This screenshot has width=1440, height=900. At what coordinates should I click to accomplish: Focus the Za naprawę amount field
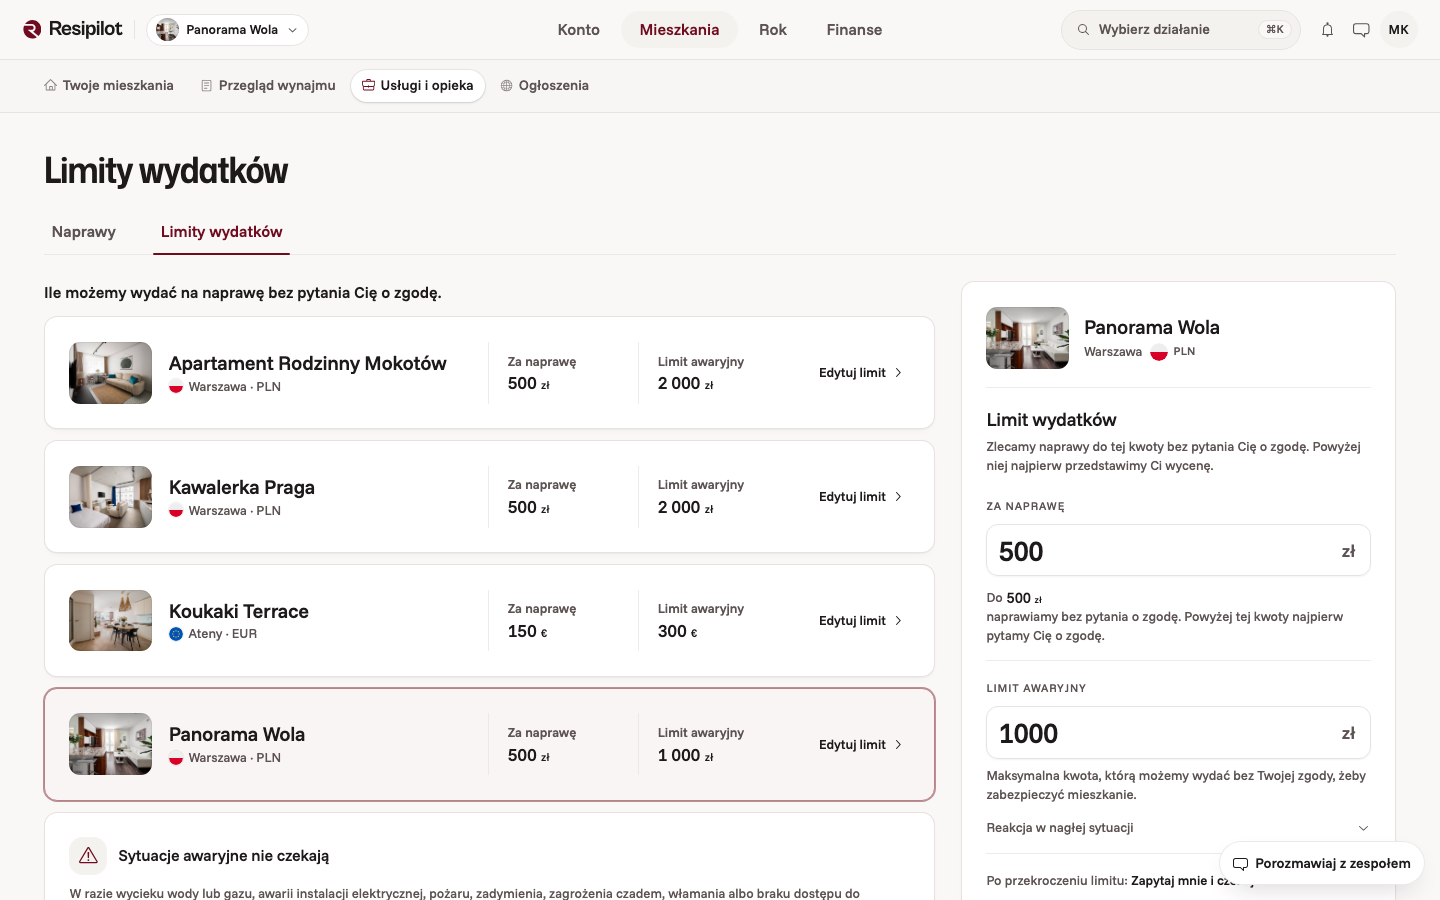click(x=1178, y=551)
